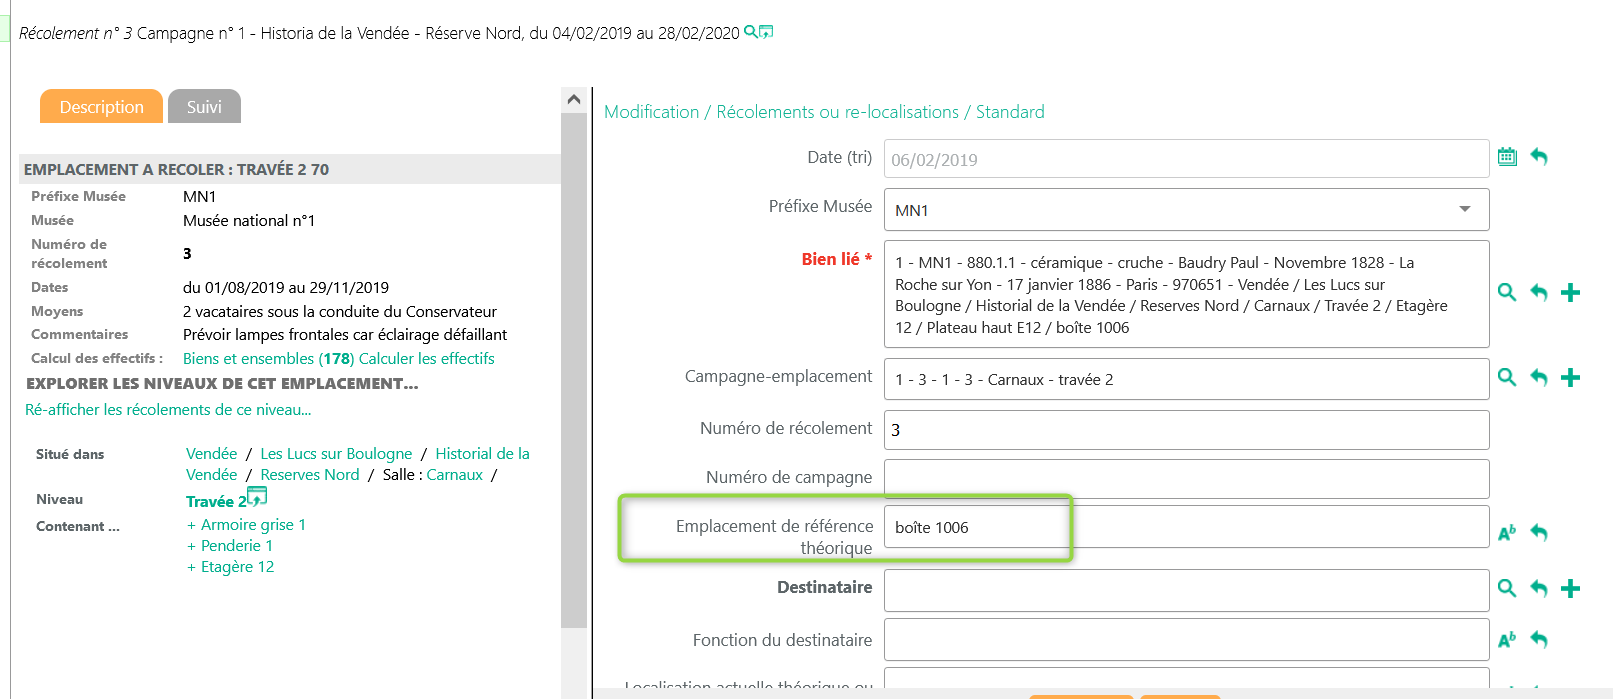This screenshot has width=1613, height=699.
Task: Add new Campagne-emplacement with plus icon
Action: tap(1570, 377)
